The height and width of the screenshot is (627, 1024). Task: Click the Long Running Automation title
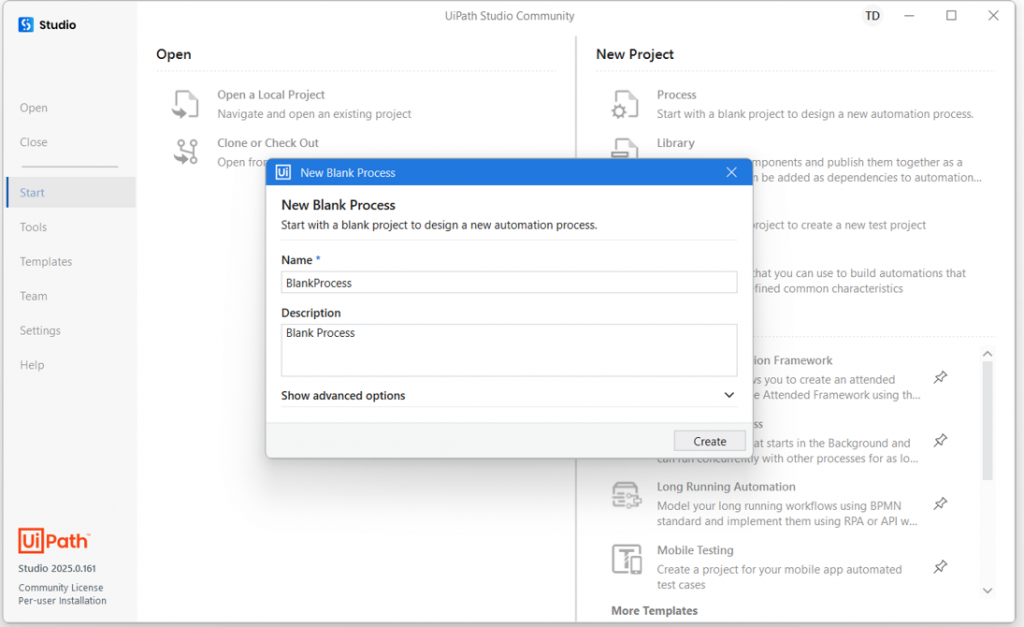(x=726, y=487)
